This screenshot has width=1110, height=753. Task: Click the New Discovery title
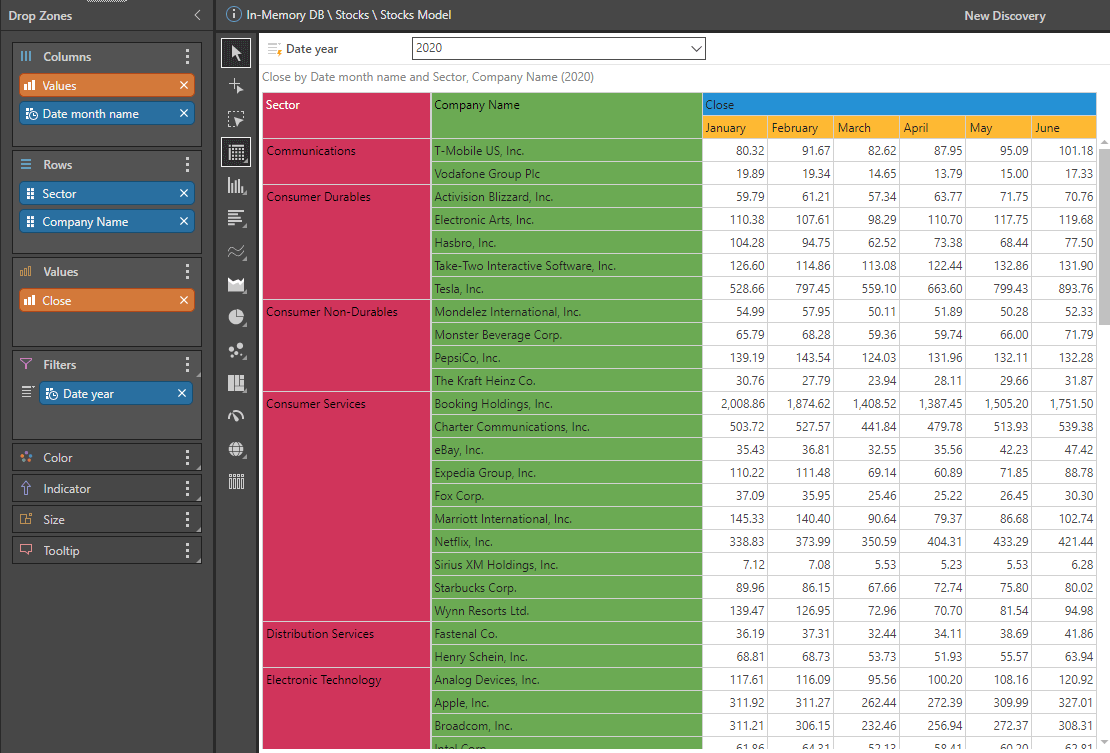(x=1005, y=16)
